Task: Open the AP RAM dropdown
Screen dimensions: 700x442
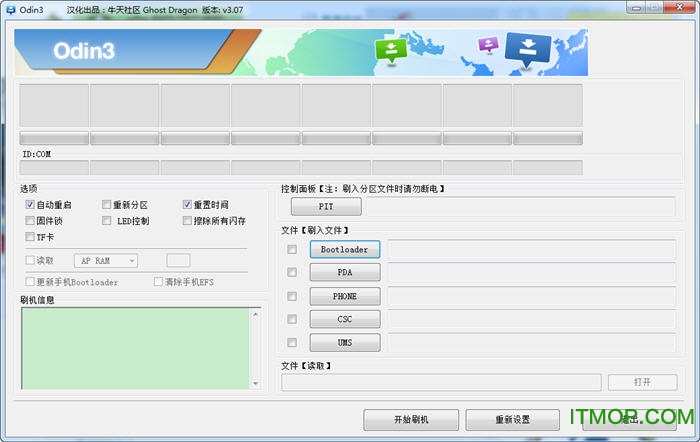Action: [x=106, y=261]
